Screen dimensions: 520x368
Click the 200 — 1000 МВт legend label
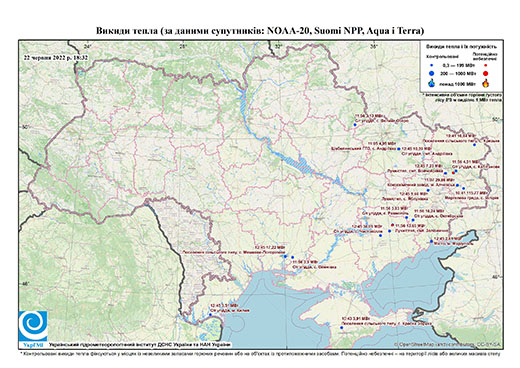click(x=457, y=73)
